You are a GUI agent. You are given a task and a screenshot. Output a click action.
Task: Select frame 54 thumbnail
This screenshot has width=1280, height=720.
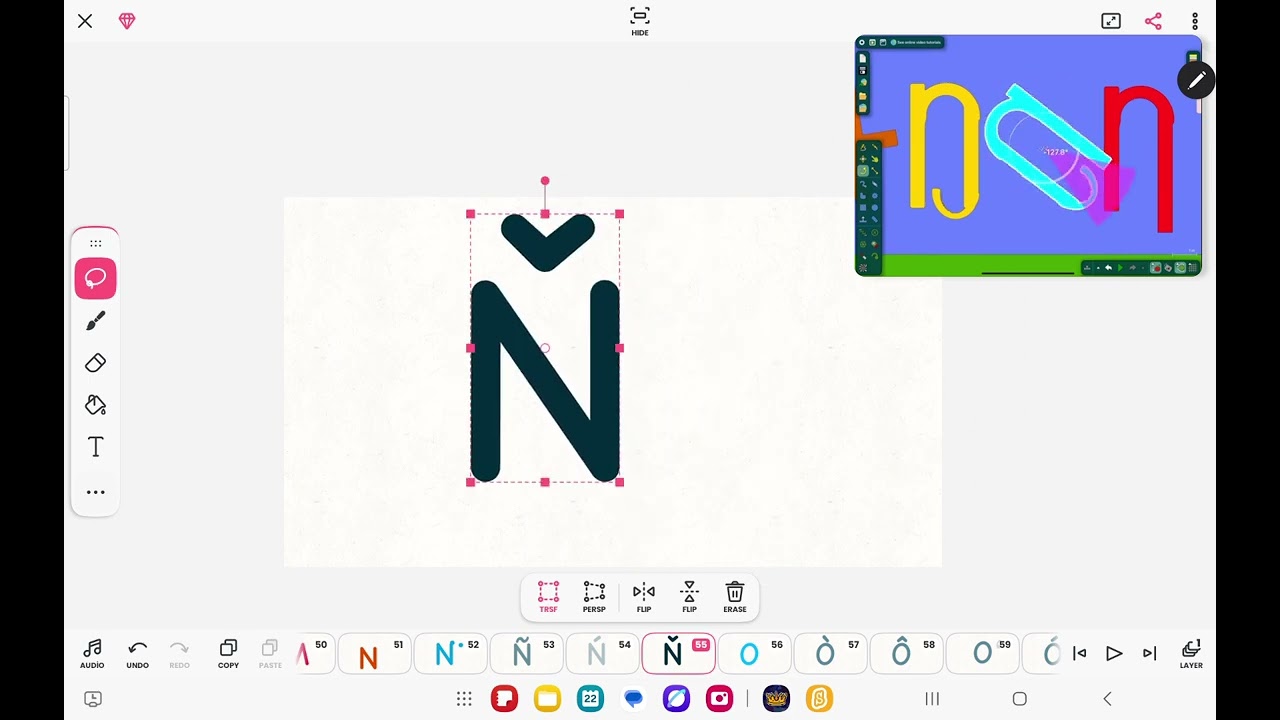602,654
